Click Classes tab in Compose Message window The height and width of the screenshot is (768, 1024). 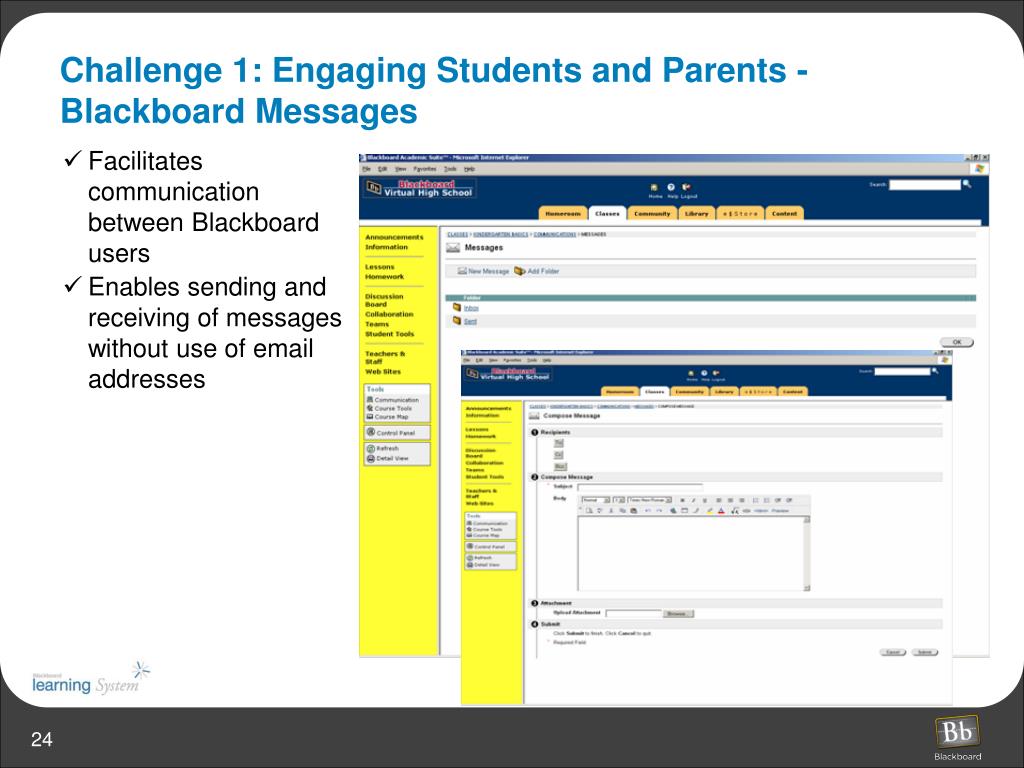(x=654, y=392)
